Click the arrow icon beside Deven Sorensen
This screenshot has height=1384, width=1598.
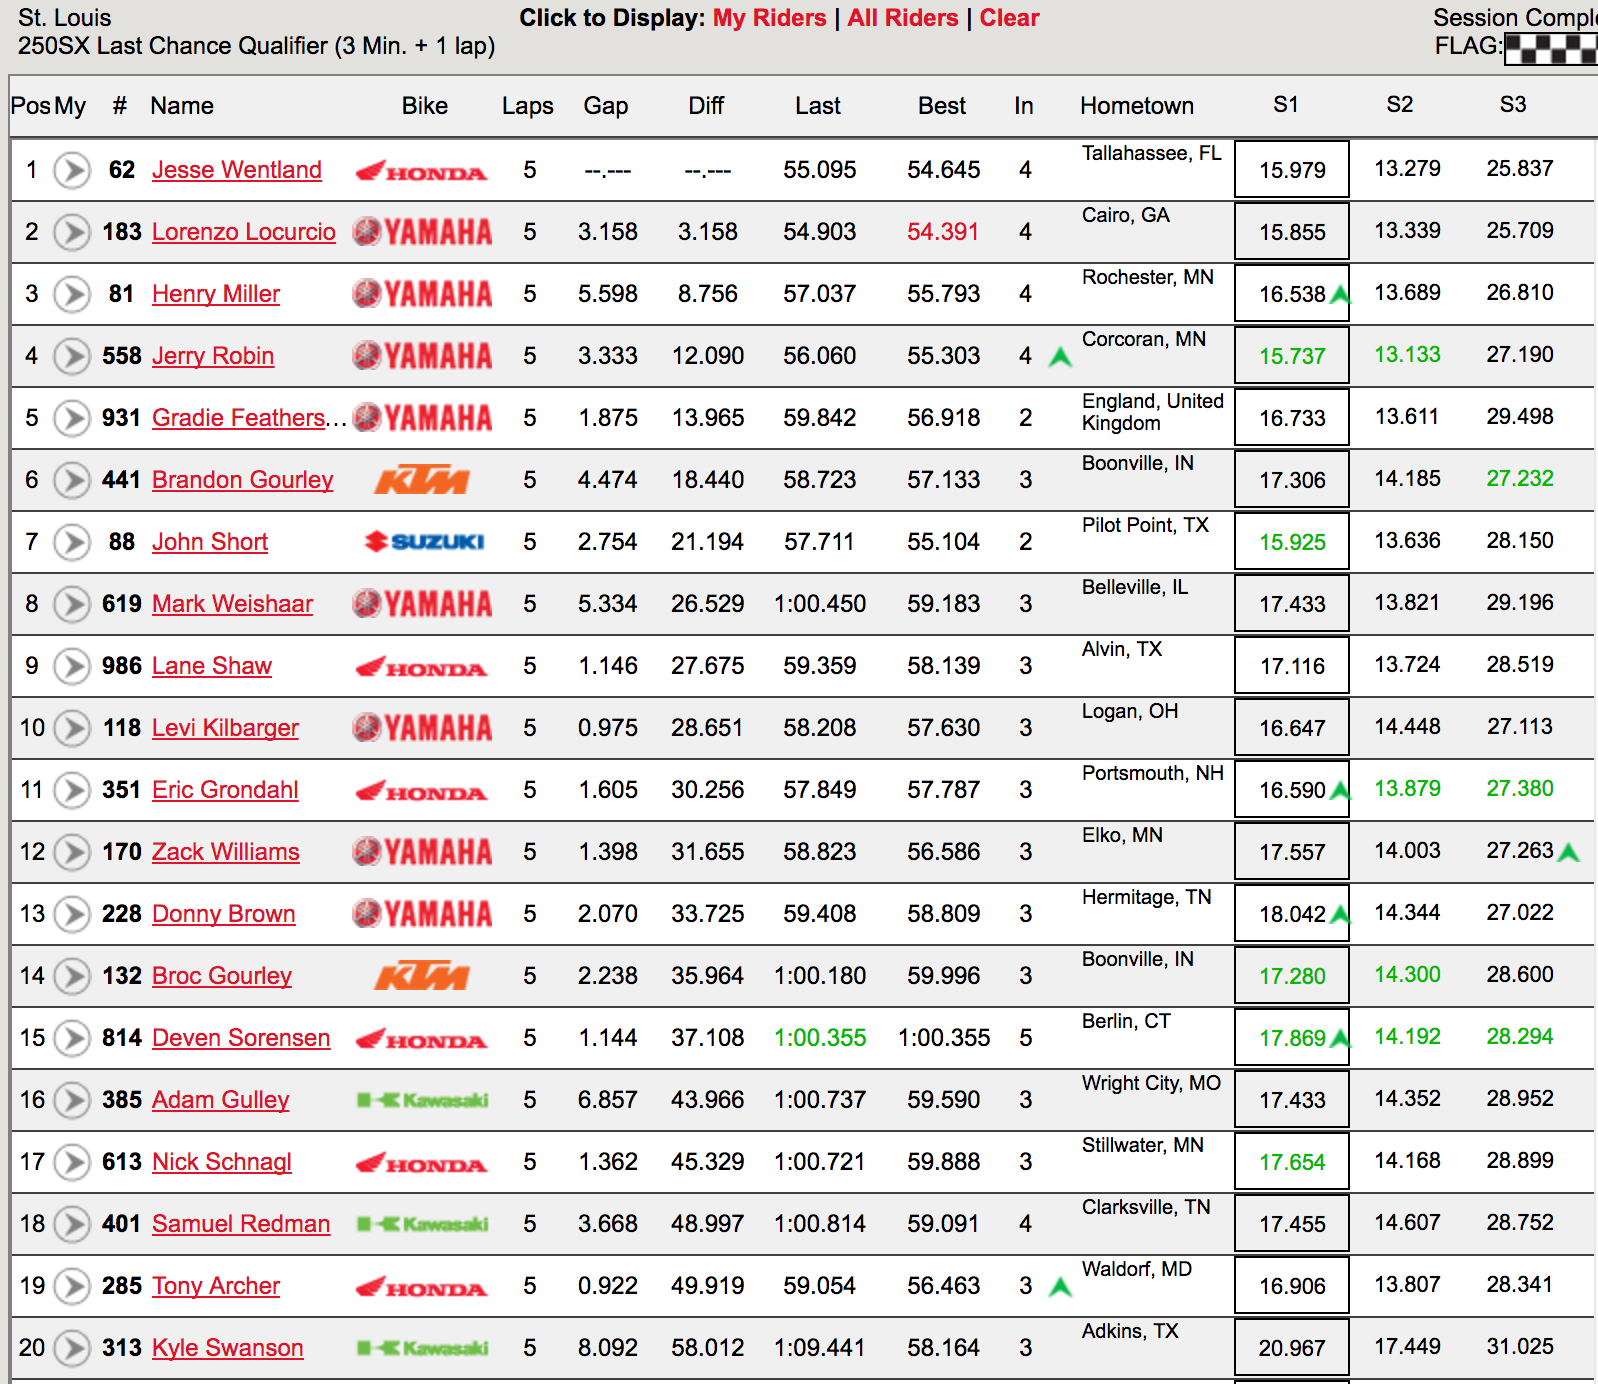pos(72,1038)
